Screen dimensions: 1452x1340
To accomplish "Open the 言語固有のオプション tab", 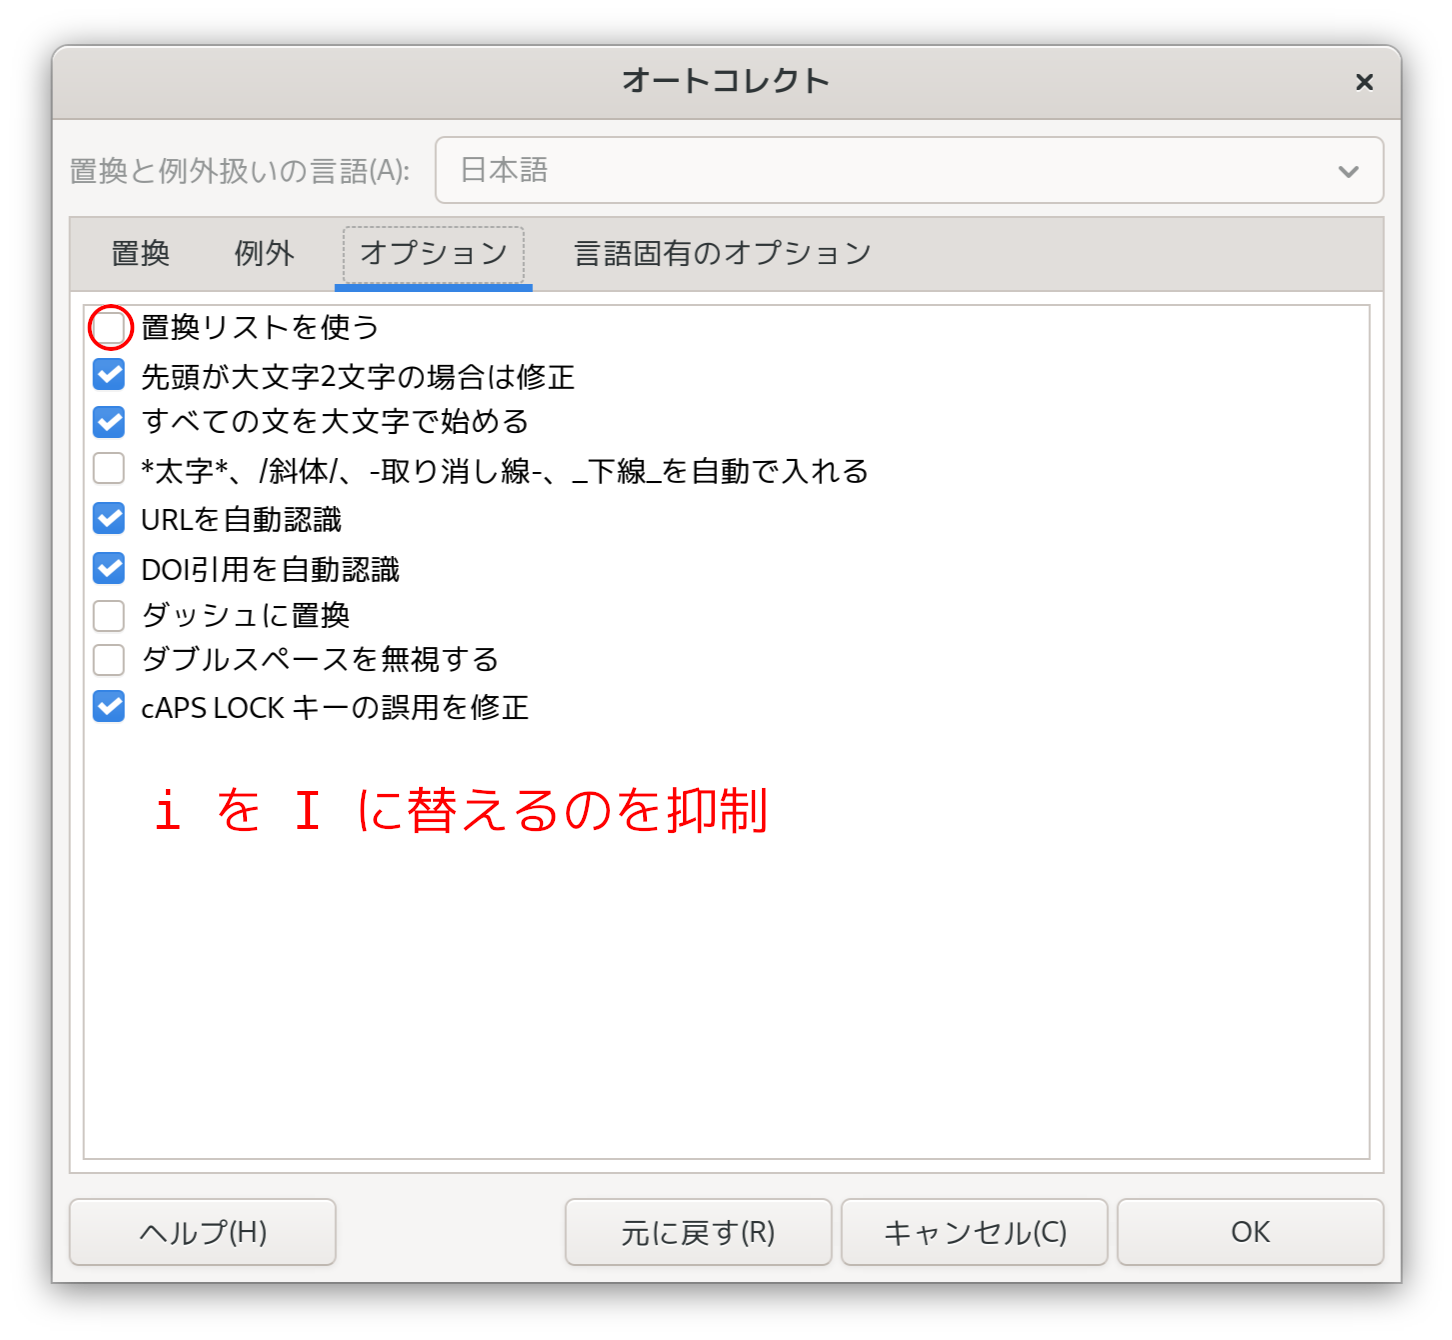I will coord(722,254).
